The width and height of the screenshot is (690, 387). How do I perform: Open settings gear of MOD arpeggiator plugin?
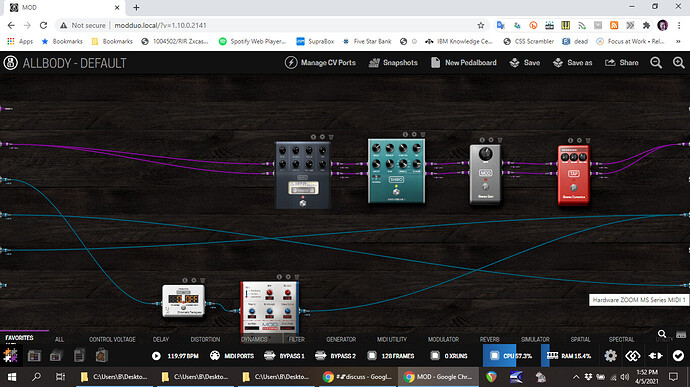pos(288,277)
